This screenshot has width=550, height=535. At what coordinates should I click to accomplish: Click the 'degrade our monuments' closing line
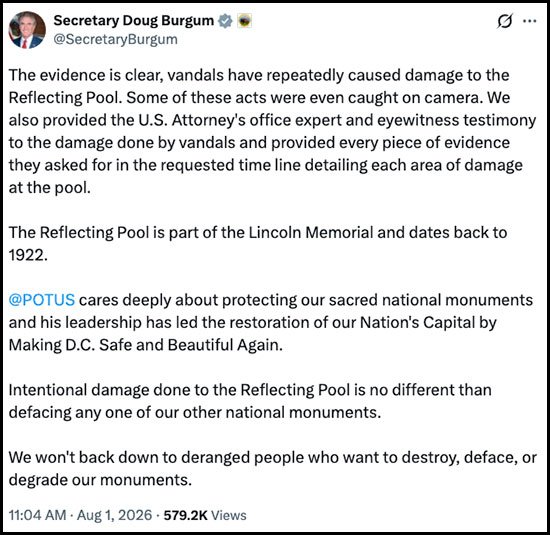pos(100,480)
